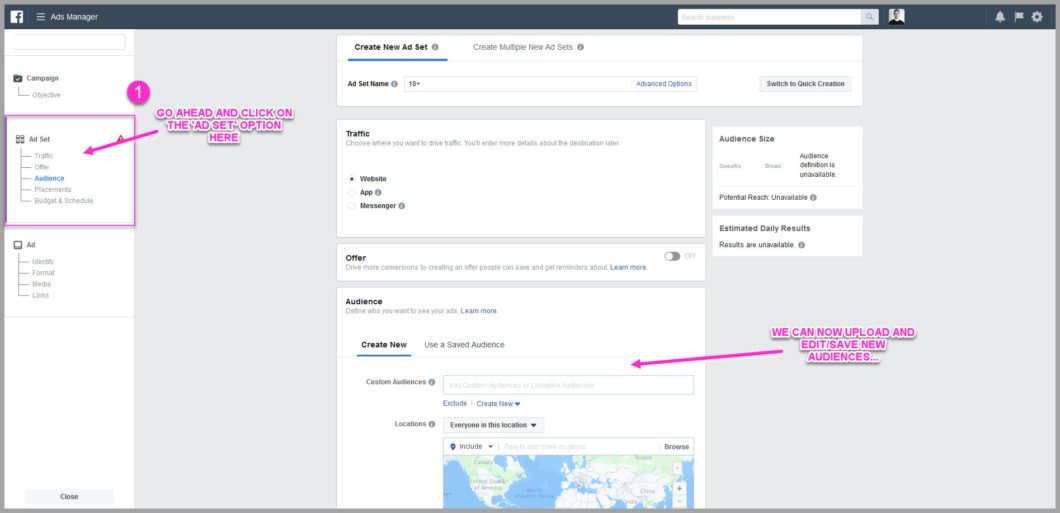Click the map zoom in plus button
Screen dimensions: 1060x513
click(x=679, y=488)
